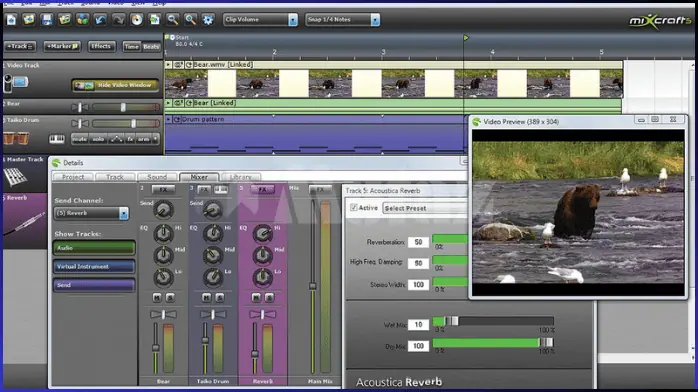Screen dimensions: 698x392
Task: Switch to the Project tab
Action: [73, 177]
